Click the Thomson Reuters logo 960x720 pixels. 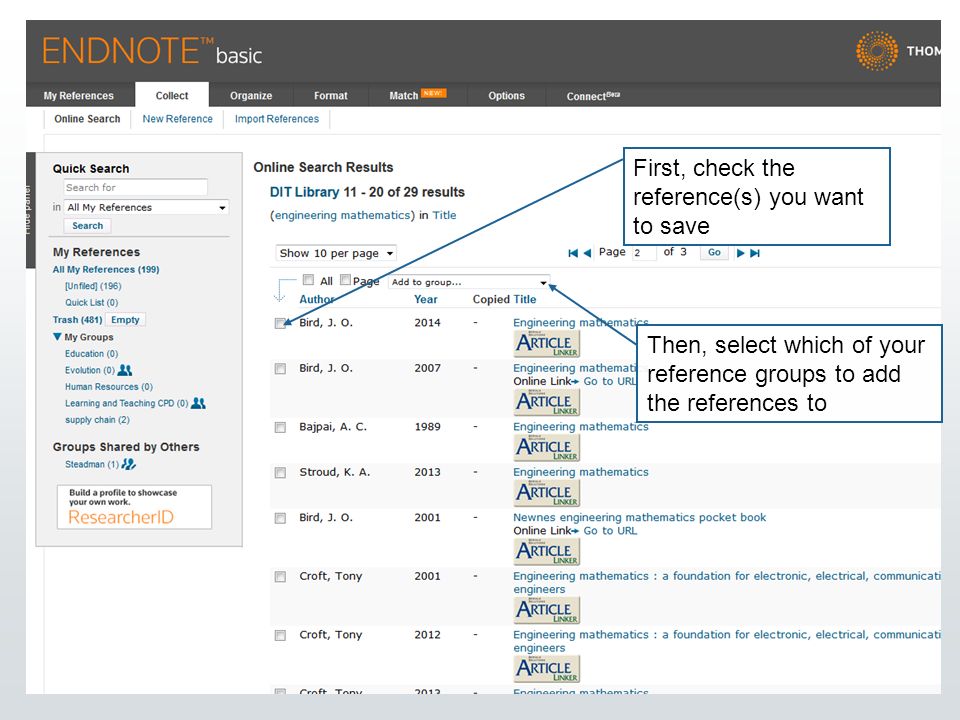click(898, 51)
